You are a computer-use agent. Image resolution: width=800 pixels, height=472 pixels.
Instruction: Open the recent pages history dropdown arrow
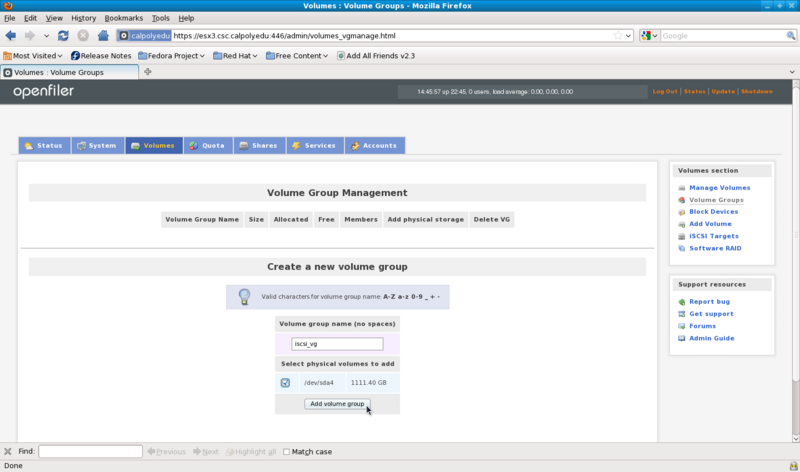[46, 36]
